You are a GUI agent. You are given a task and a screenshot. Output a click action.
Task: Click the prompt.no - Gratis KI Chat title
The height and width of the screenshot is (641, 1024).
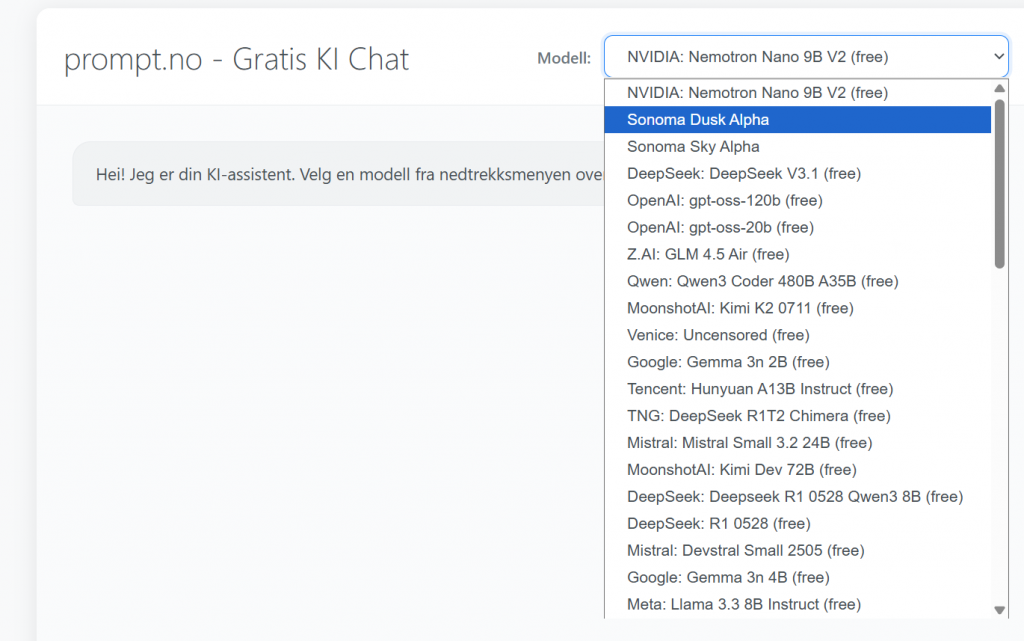pyautogui.click(x=236, y=59)
